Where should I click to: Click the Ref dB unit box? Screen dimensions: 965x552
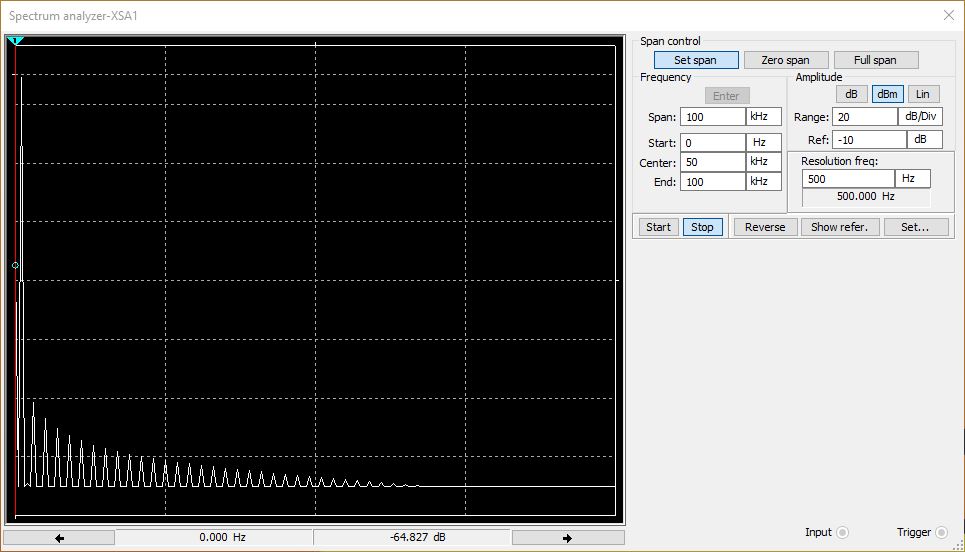(x=925, y=140)
